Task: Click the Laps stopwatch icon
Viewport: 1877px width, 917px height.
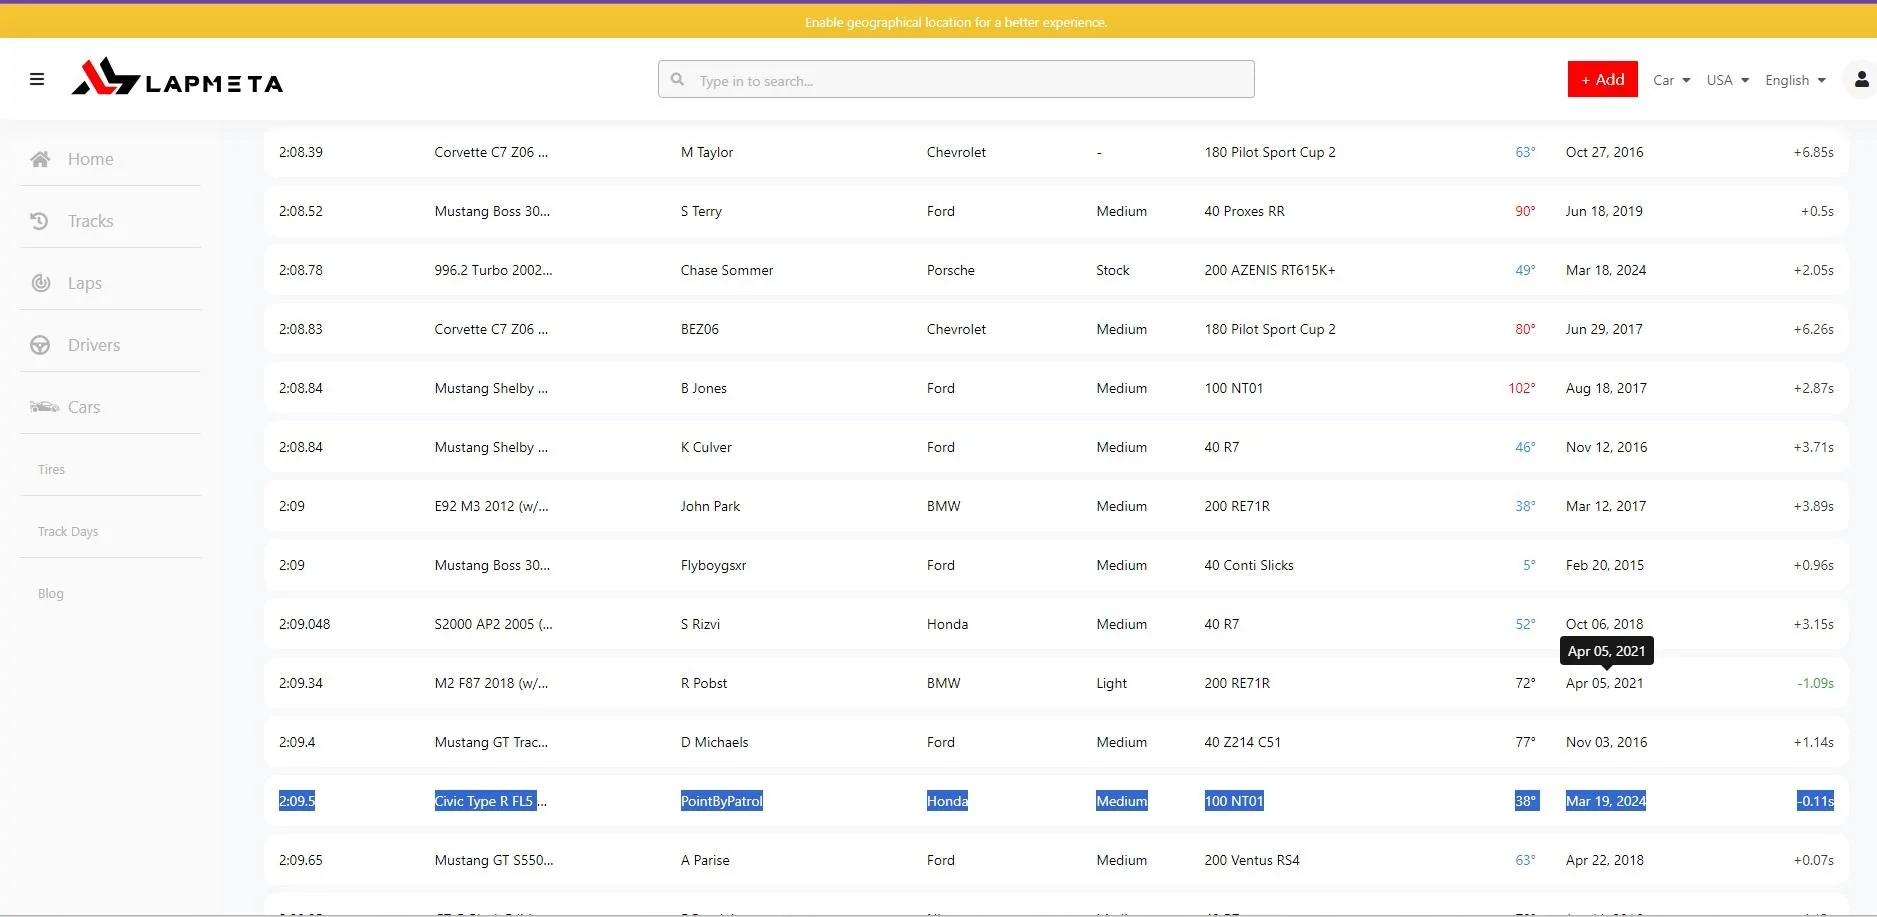Action: [41, 283]
